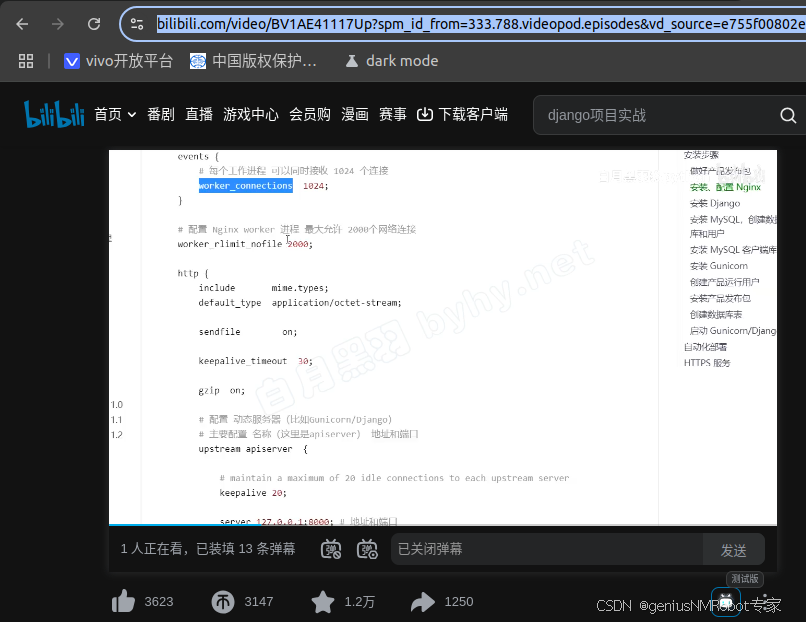Like the video with the thumbs-up icon
Screen dimensions: 806x622
coord(124,600)
